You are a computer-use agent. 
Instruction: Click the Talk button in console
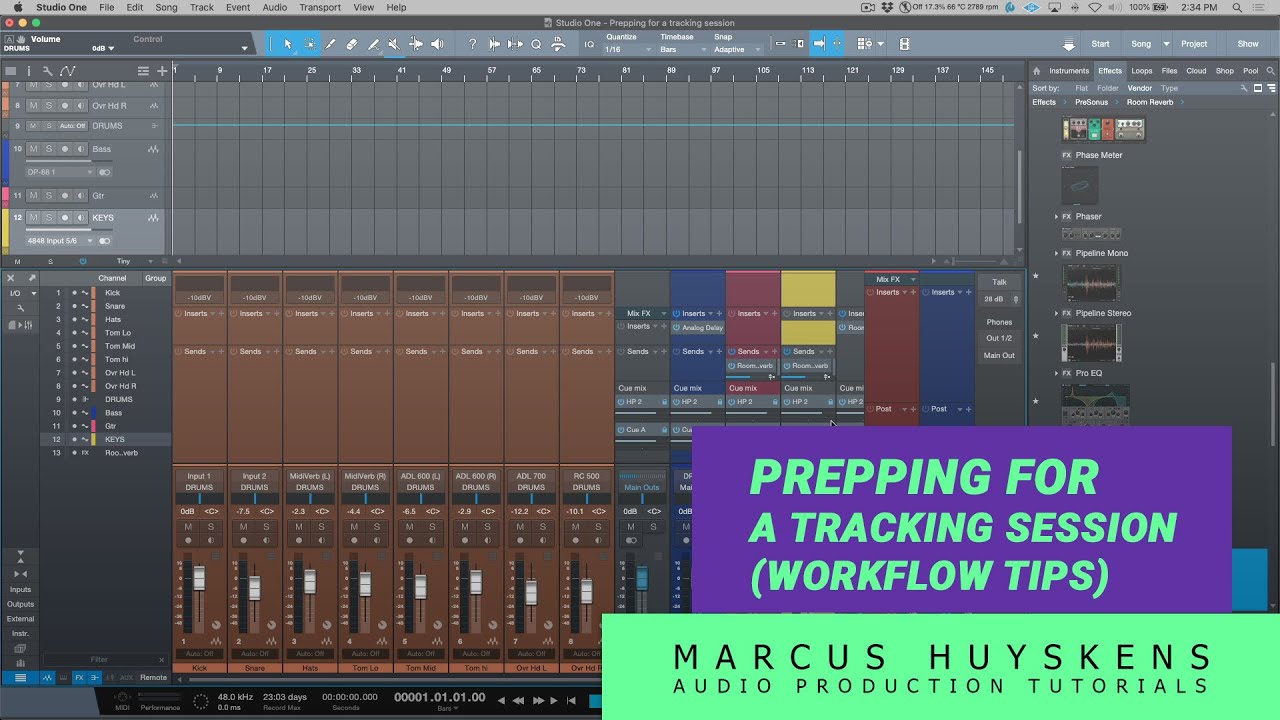(999, 282)
